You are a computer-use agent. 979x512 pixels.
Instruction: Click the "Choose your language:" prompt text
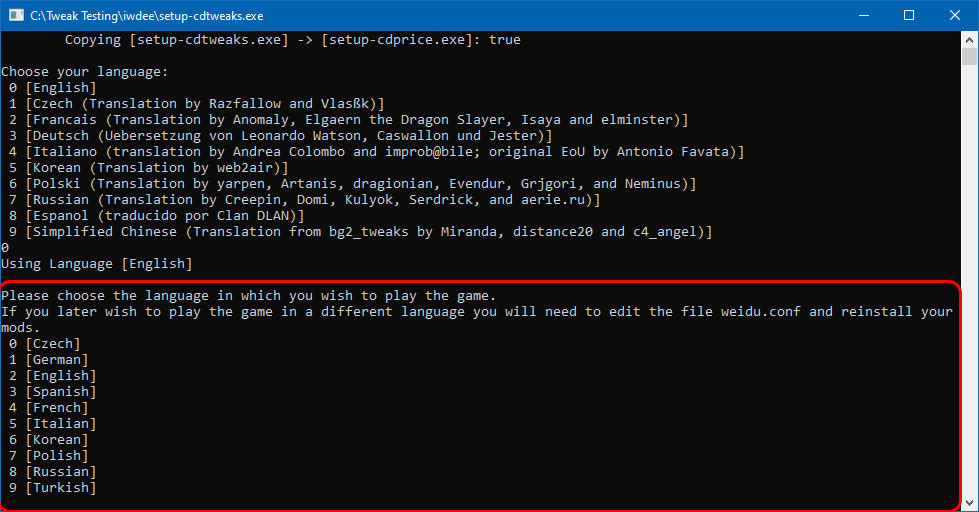click(x=85, y=72)
